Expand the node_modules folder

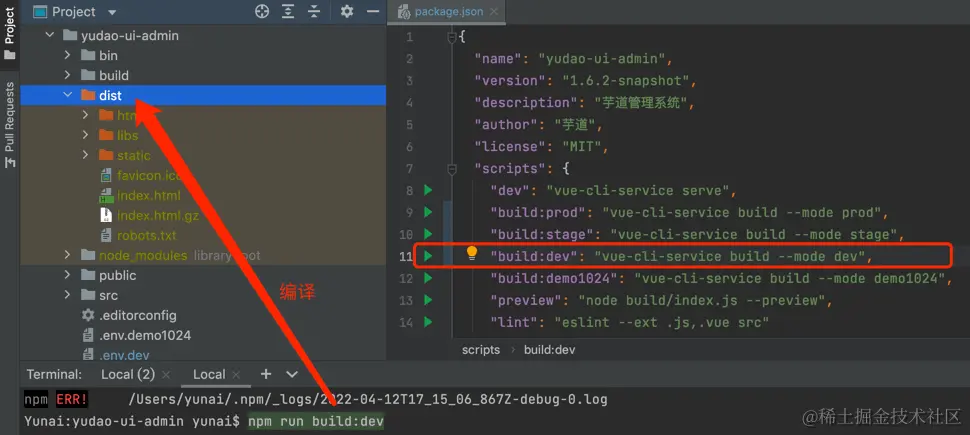[67, 256]
